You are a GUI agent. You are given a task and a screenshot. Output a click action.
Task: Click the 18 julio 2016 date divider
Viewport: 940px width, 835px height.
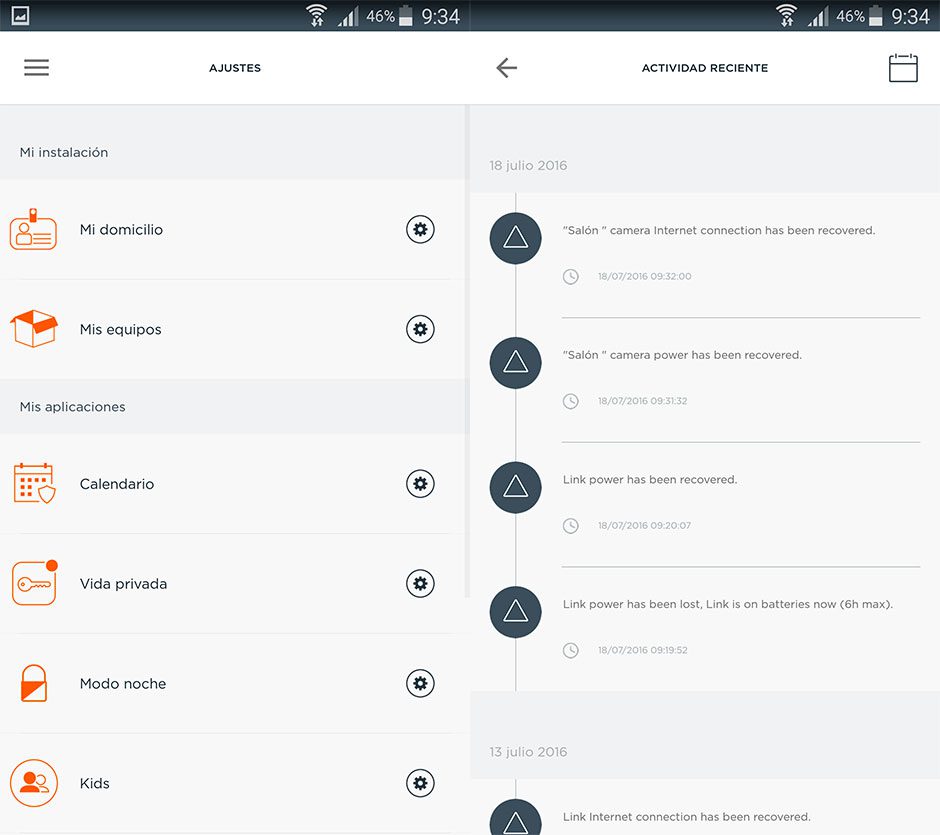pos(527,165)
